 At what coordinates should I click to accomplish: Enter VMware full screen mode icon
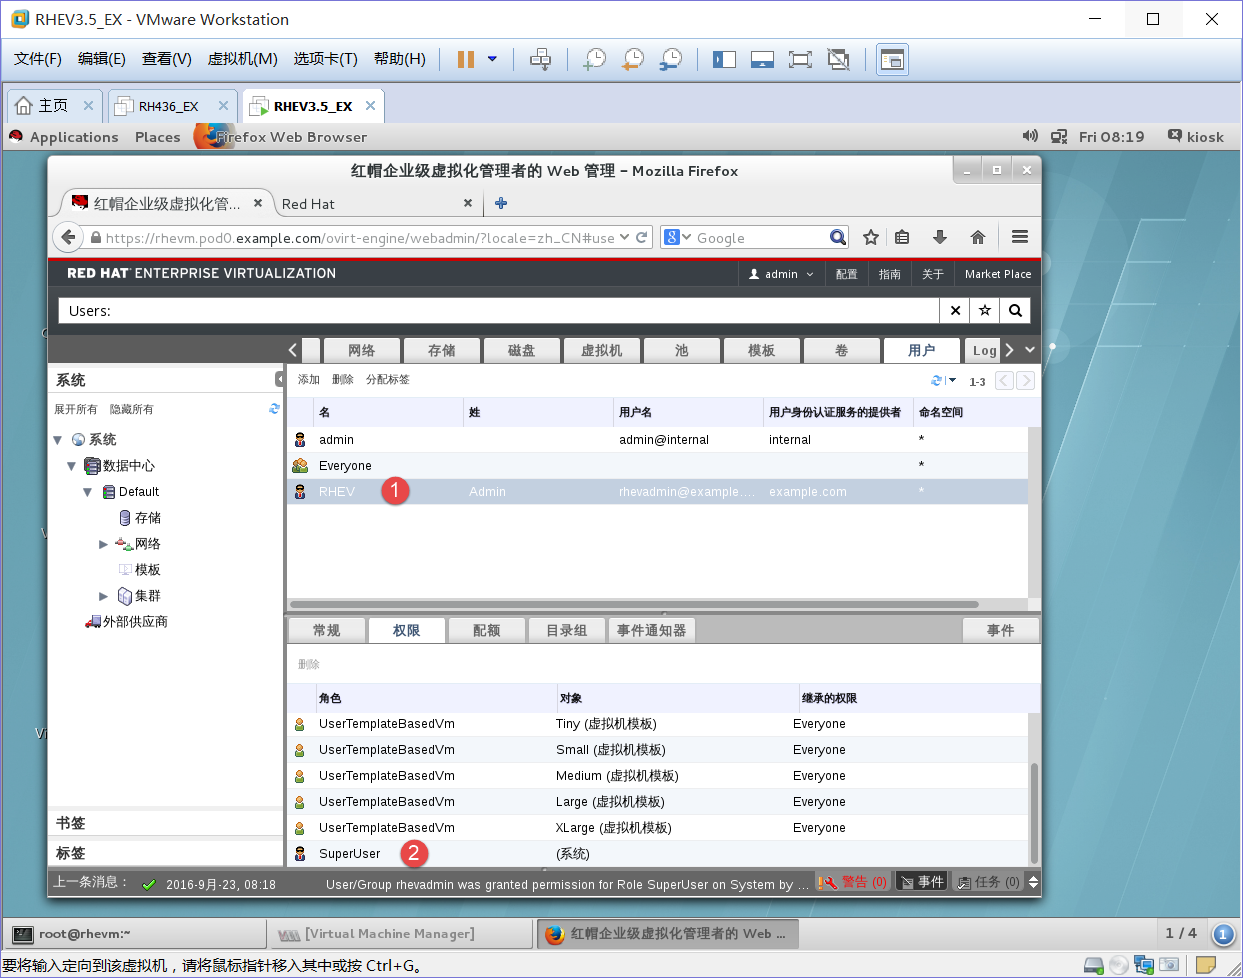(800, 59)
